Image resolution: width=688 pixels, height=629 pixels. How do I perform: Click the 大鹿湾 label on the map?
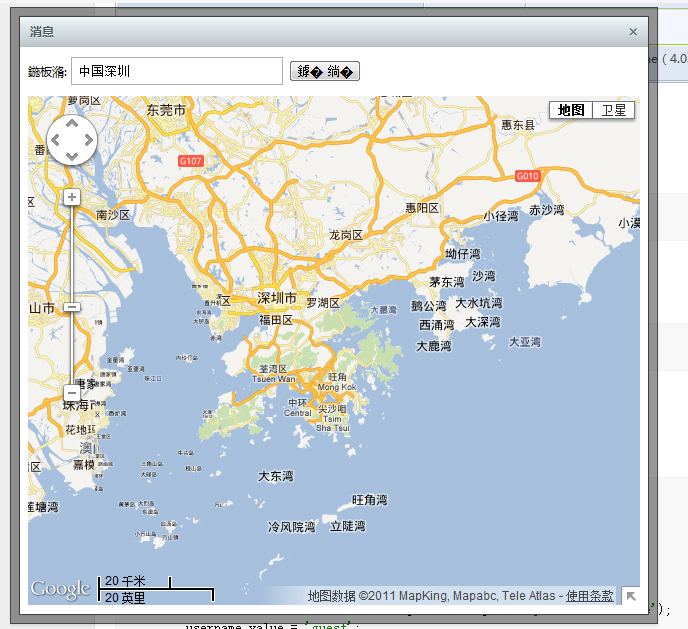434,346
